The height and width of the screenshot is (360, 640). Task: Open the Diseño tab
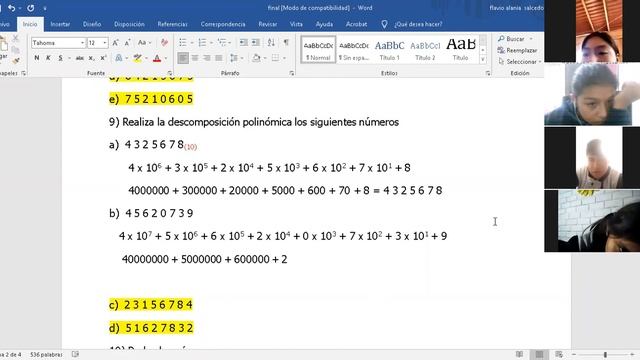[x=92, y=24]
